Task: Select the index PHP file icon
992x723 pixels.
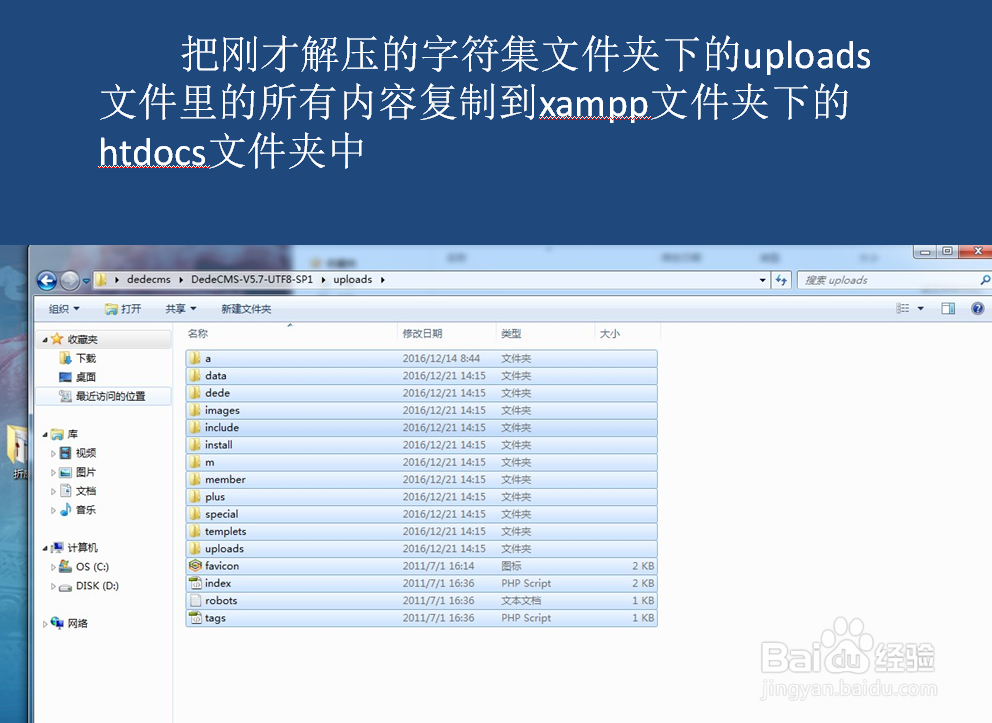Action: tap(195, 583)
